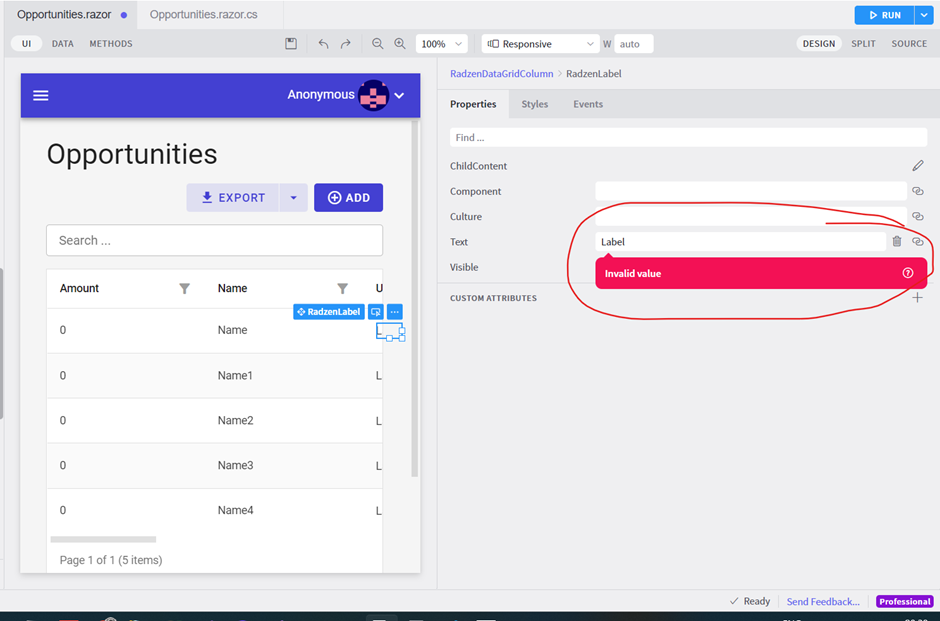Expand the Run options arrow
The width and height of the screenshot is (940, 621).
tap(924, 15)
